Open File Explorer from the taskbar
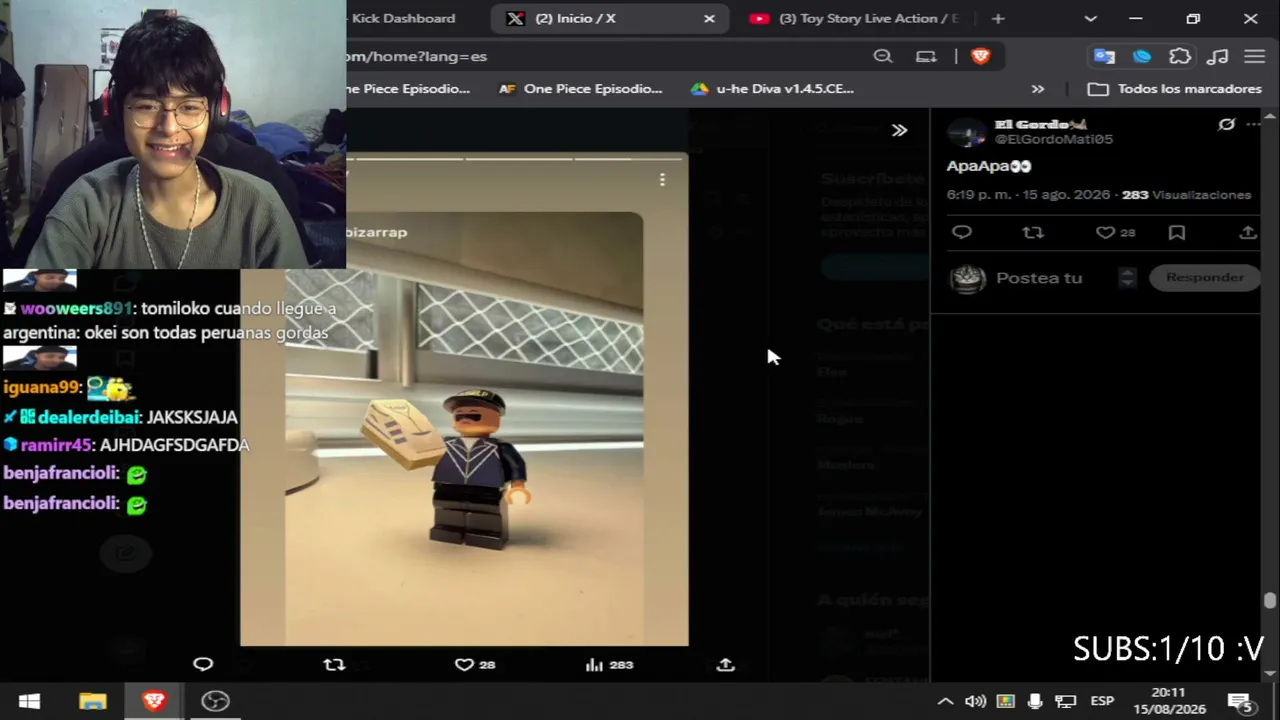 pos(92,701)
